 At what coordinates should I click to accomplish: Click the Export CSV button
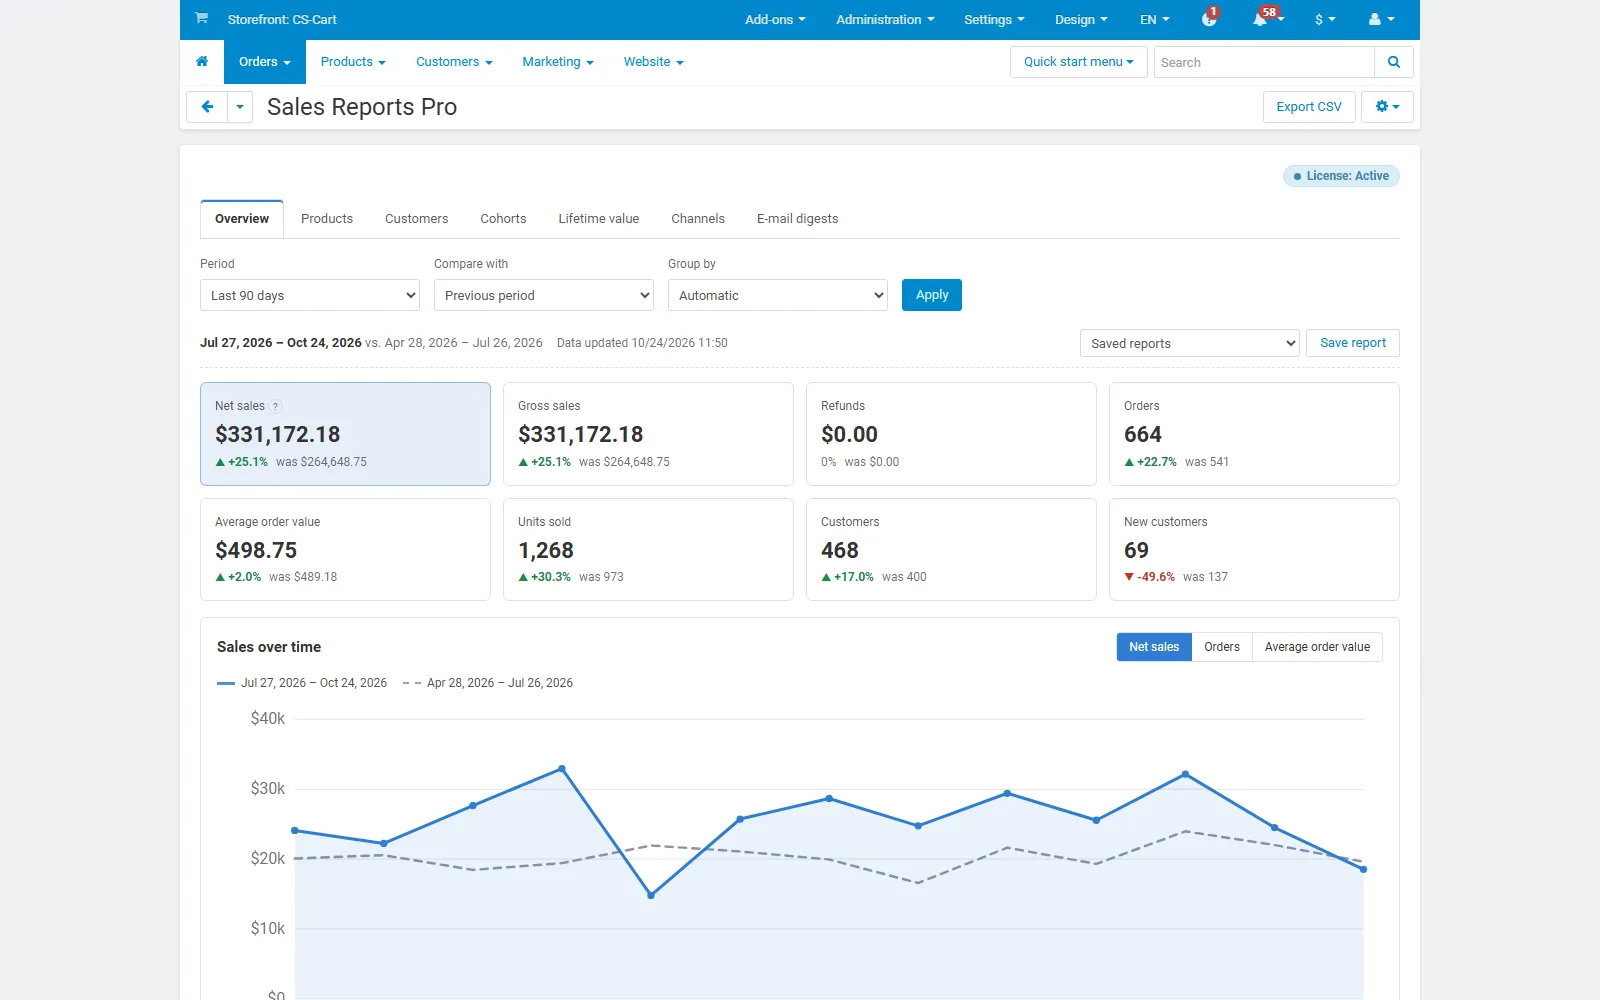coord(1309,107)
